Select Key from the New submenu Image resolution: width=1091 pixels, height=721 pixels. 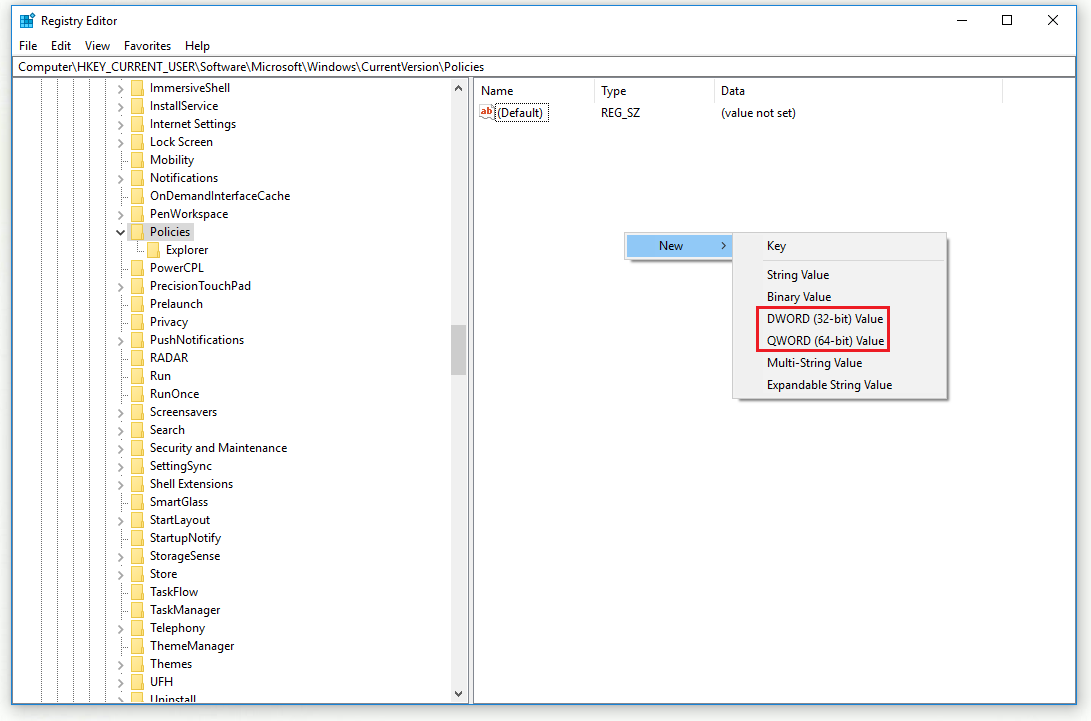840,246
